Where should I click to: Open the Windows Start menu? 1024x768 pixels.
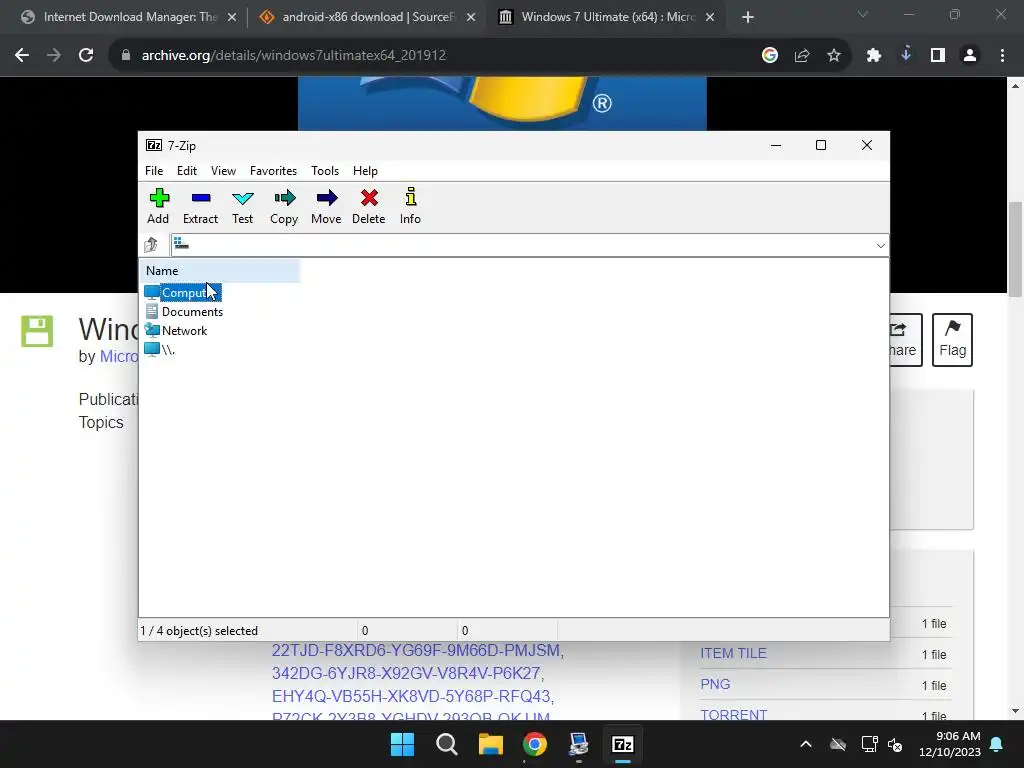coord(402,744)
